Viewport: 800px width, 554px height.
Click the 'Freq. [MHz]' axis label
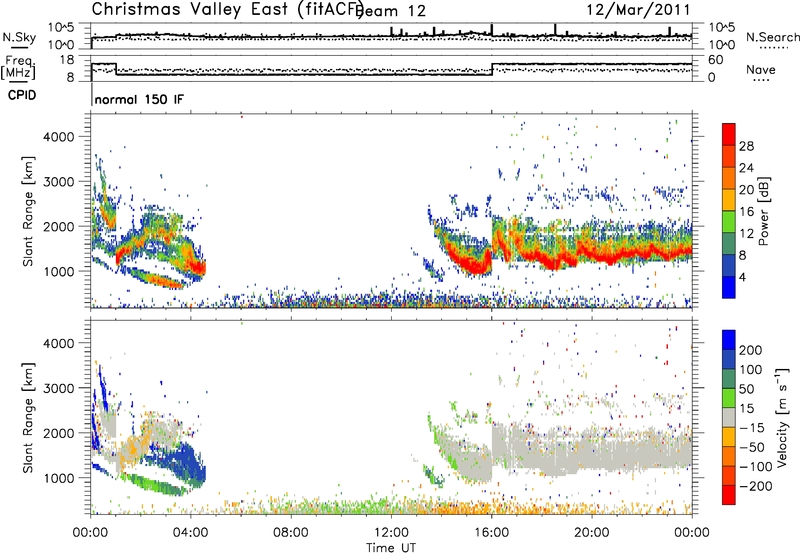click(18, 68)
